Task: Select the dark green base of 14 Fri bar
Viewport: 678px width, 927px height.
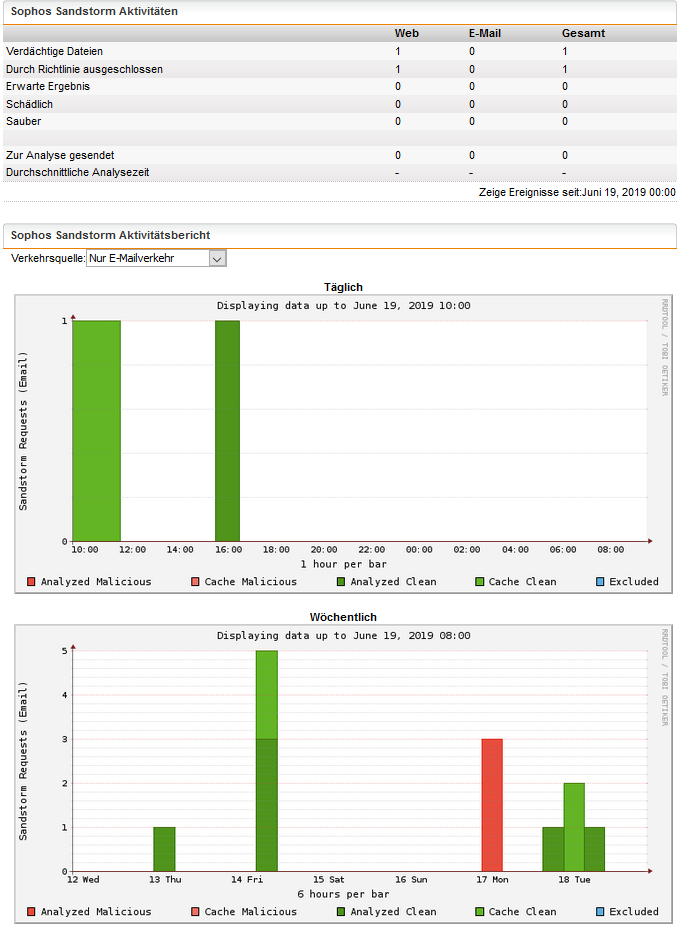Action: 267,805
